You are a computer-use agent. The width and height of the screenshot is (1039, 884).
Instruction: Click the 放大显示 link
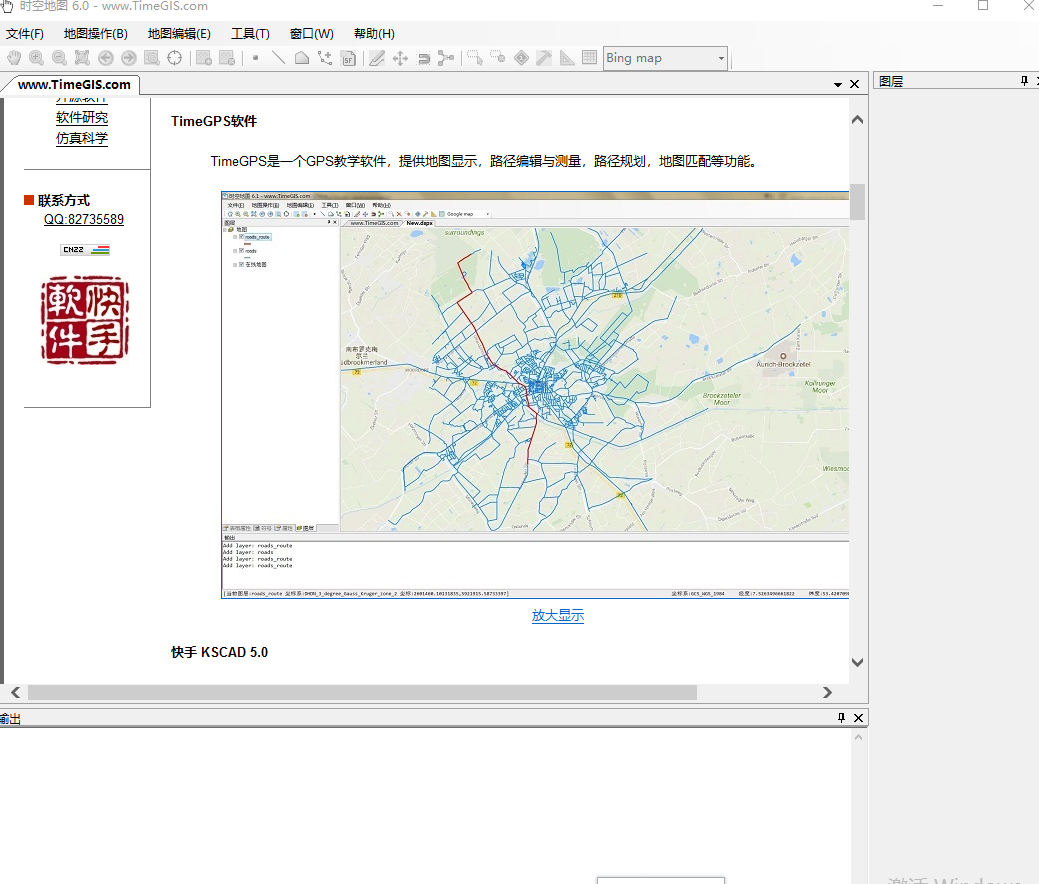(x=558, y=615)
